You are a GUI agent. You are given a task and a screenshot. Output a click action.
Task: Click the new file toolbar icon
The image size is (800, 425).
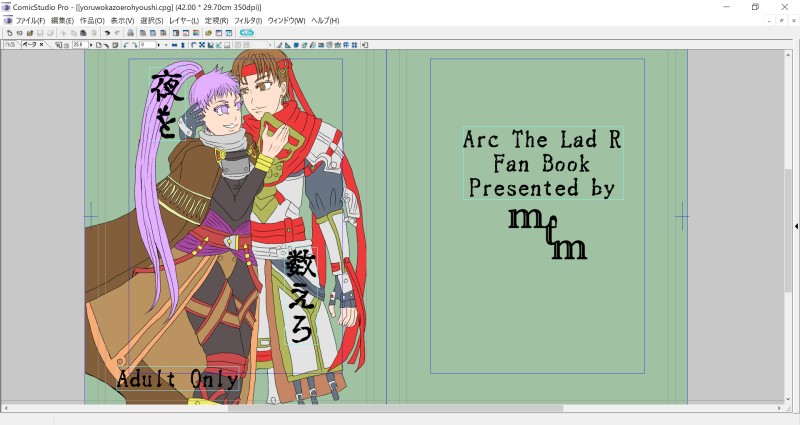point(9,33)
